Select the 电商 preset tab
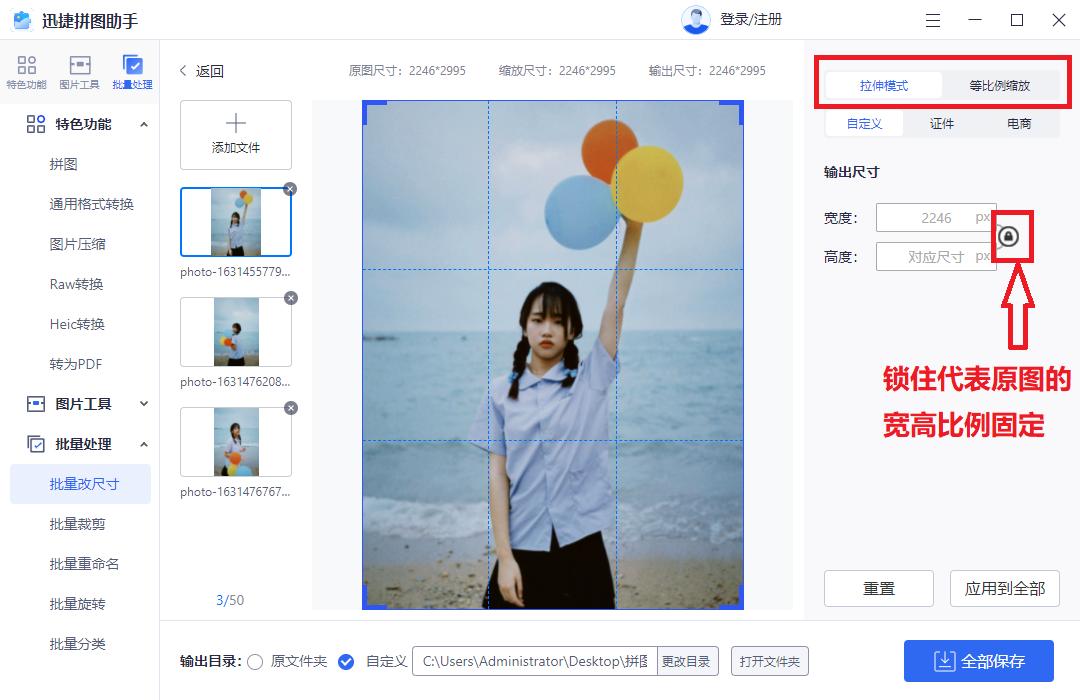 tap(1019, 124)
